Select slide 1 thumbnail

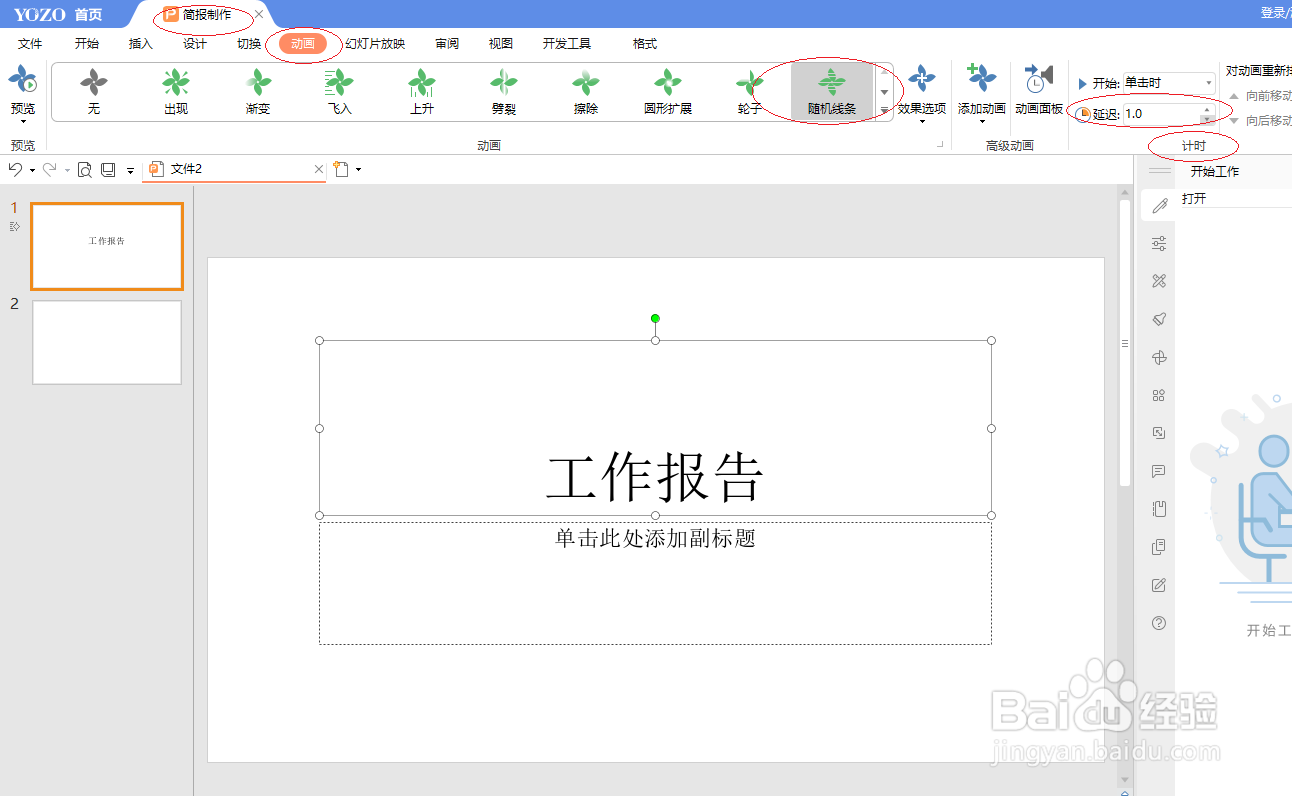coord(107,246)
